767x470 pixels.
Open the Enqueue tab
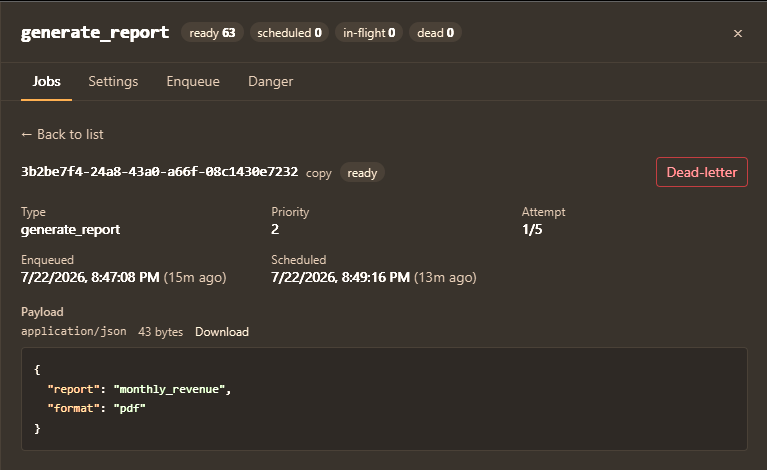click(x=193, y=81)
